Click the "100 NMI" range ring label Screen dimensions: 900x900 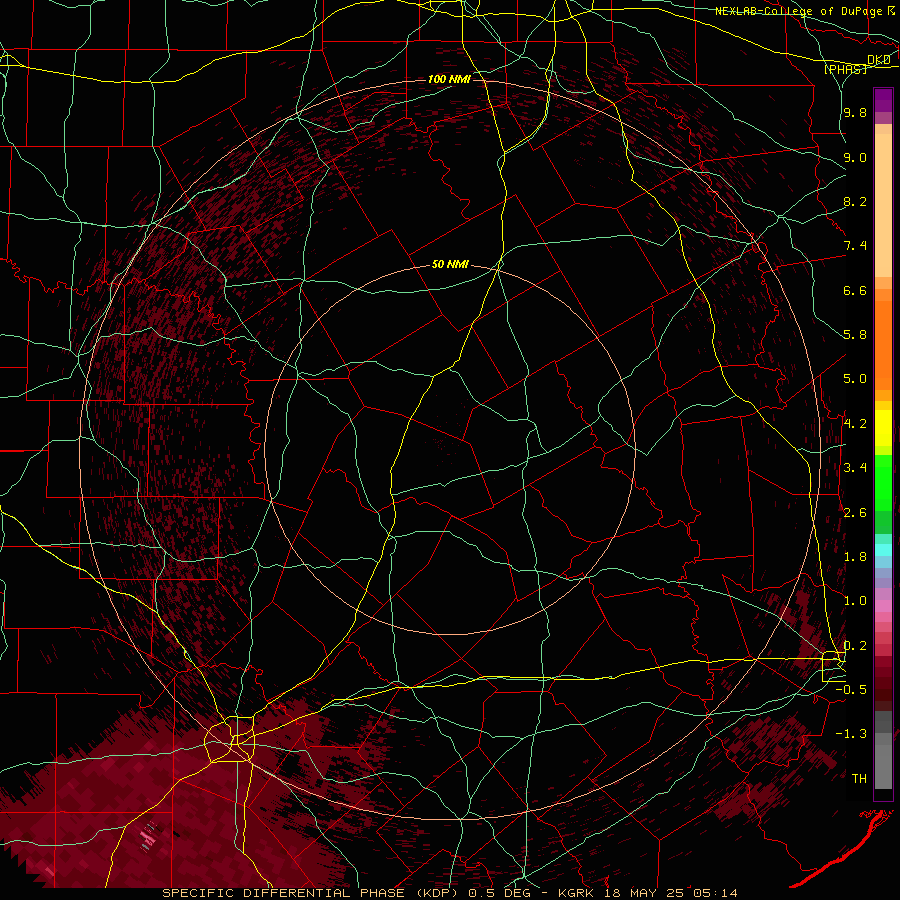pos(449,79)
